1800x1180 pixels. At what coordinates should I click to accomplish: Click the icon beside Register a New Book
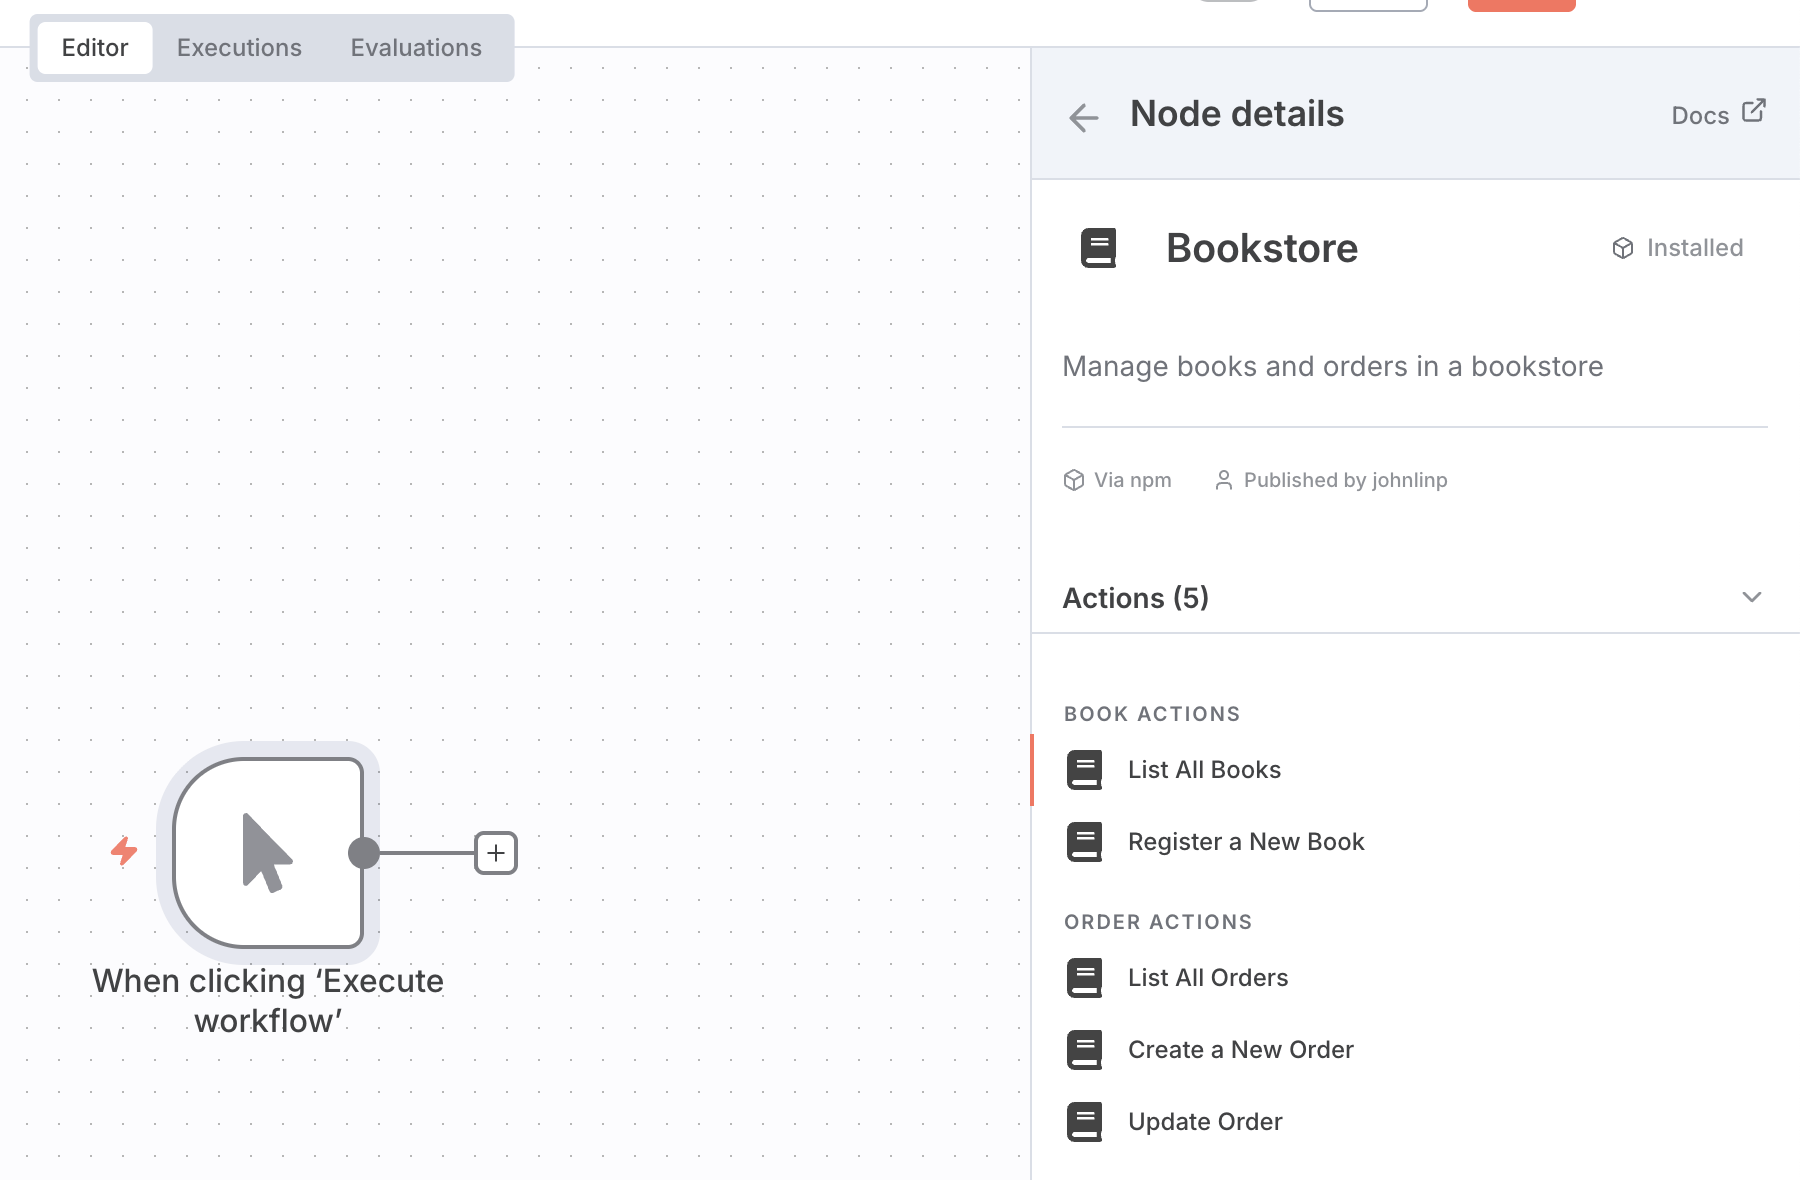click(x=1085, y=842)
